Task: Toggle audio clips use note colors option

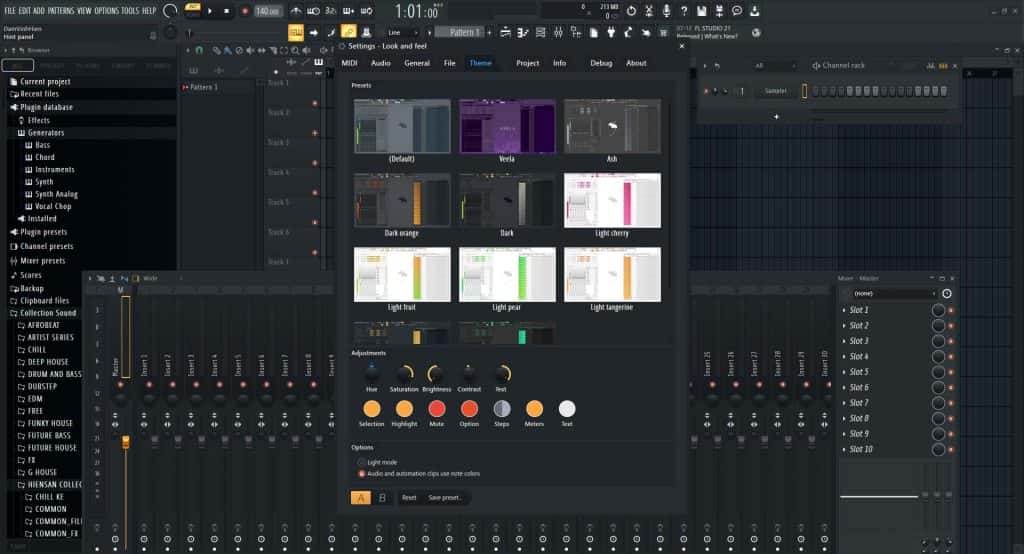Action: point(361,474)
